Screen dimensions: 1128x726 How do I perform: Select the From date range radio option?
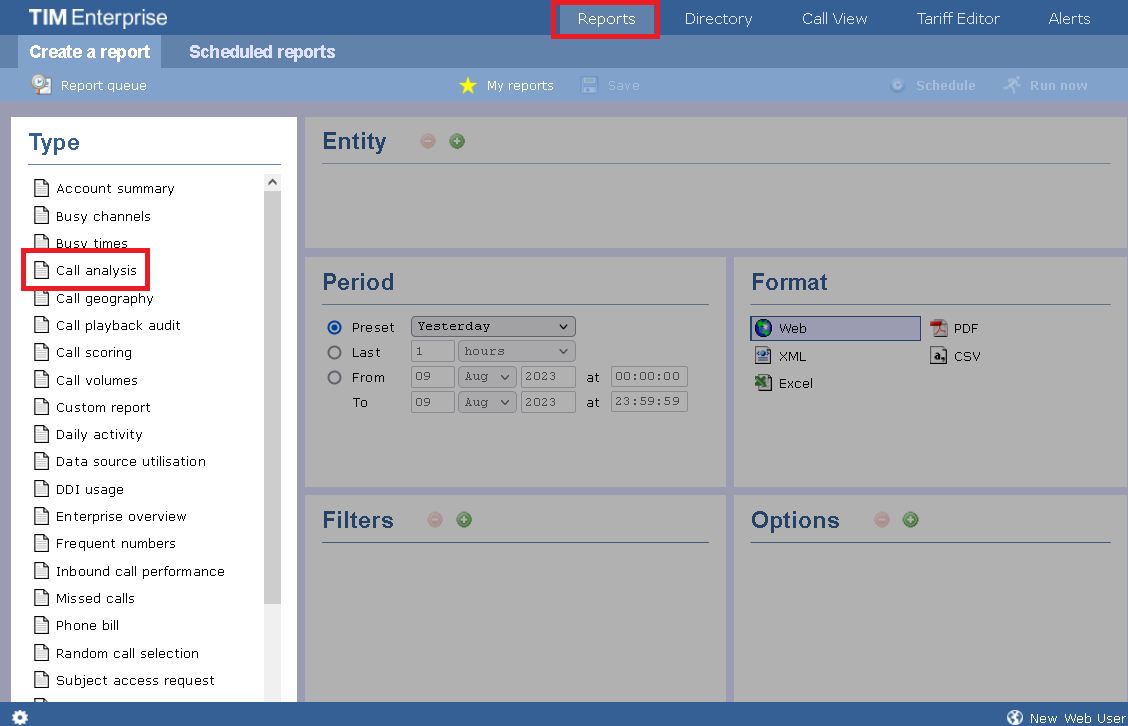point(334,377)
